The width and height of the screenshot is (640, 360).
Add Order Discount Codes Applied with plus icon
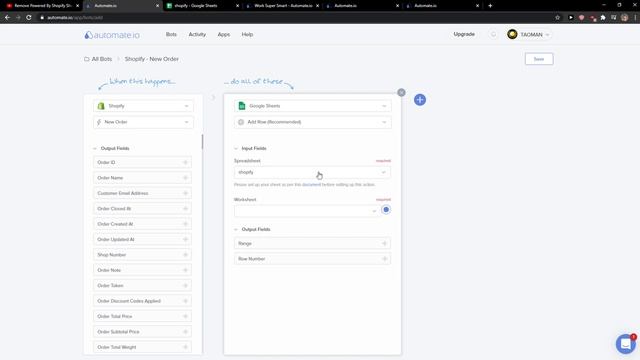185,301
